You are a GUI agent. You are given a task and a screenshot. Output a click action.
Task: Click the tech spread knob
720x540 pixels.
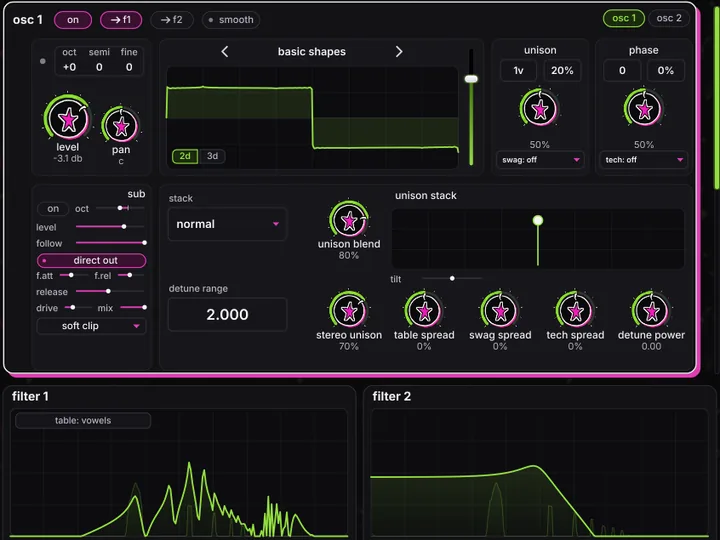575,311
